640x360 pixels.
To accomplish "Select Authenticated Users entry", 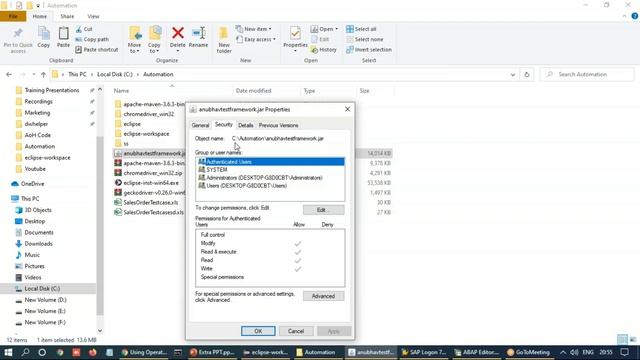I will [271, 162].
